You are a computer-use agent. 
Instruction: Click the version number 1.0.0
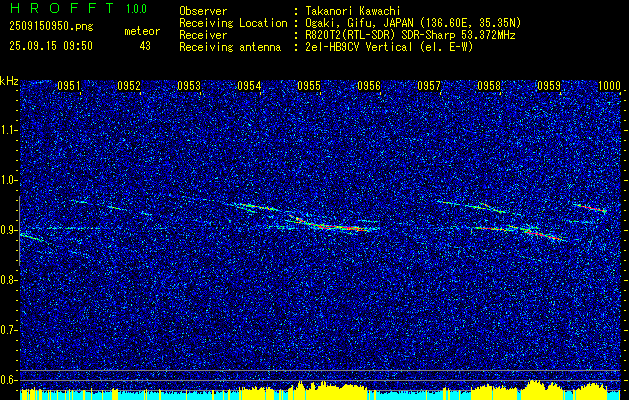pyautogui.click(x=136, y=9)
